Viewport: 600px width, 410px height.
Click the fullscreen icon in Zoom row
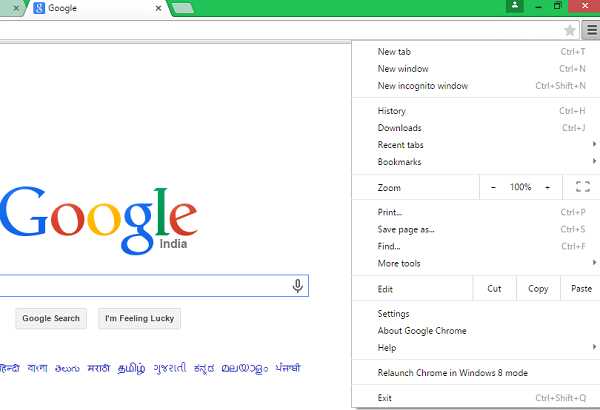click(583, 187)
